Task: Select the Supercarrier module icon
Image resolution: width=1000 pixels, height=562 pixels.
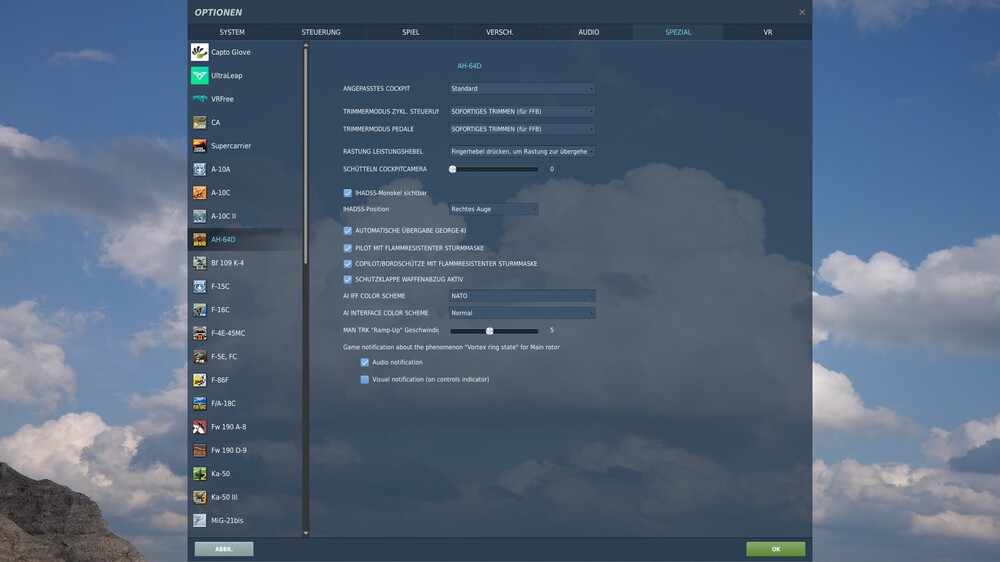Action: tap(200, 145)
